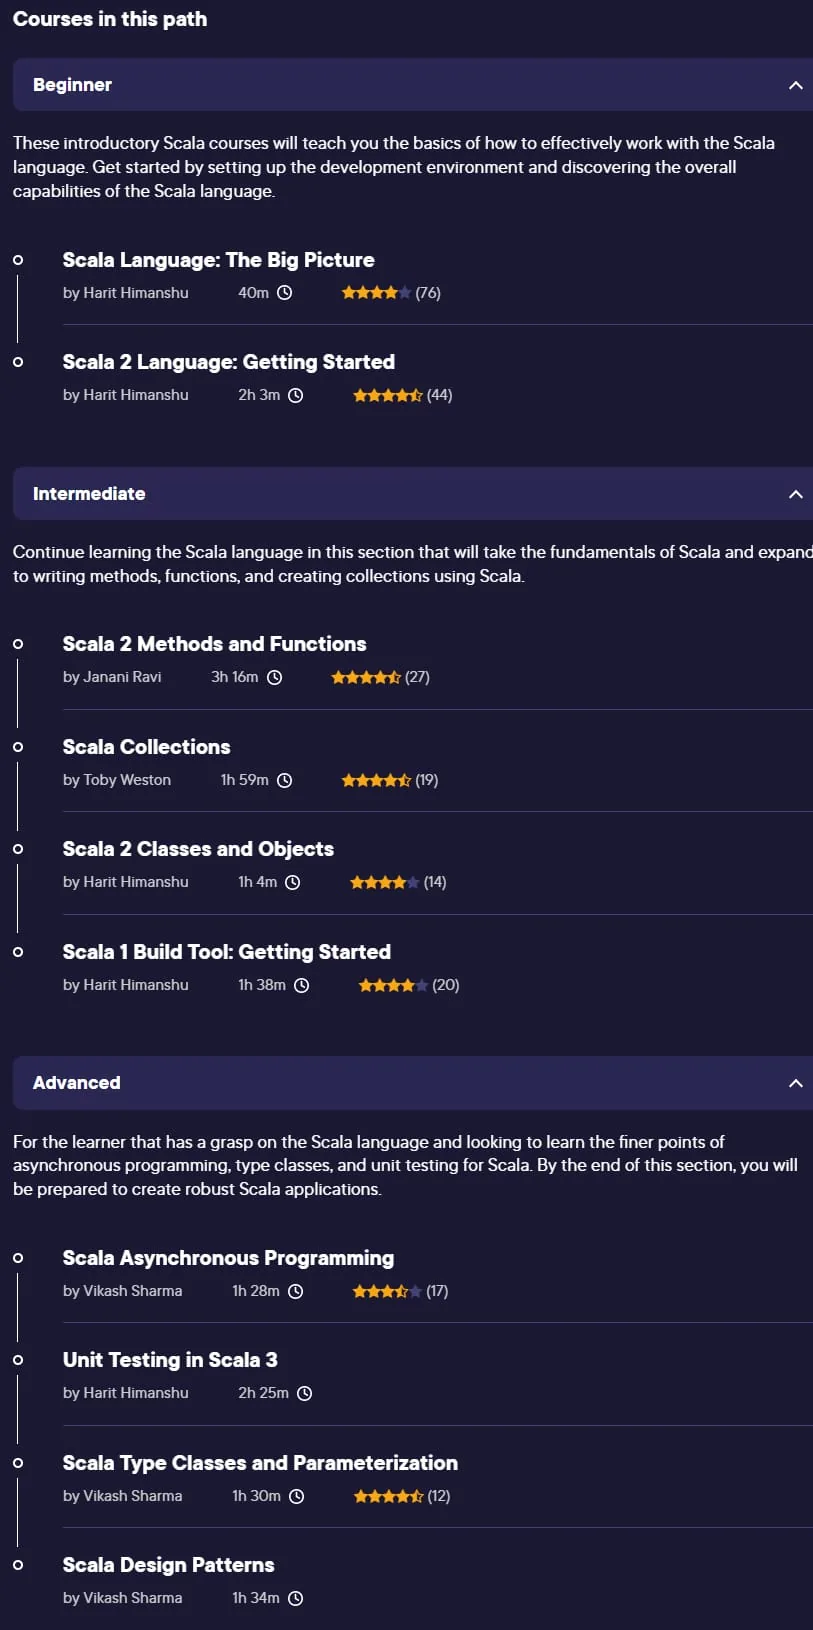813x1630 pixels.
Task: Open Scala 2 Classes and Objects course
Action: coord(198,849)
